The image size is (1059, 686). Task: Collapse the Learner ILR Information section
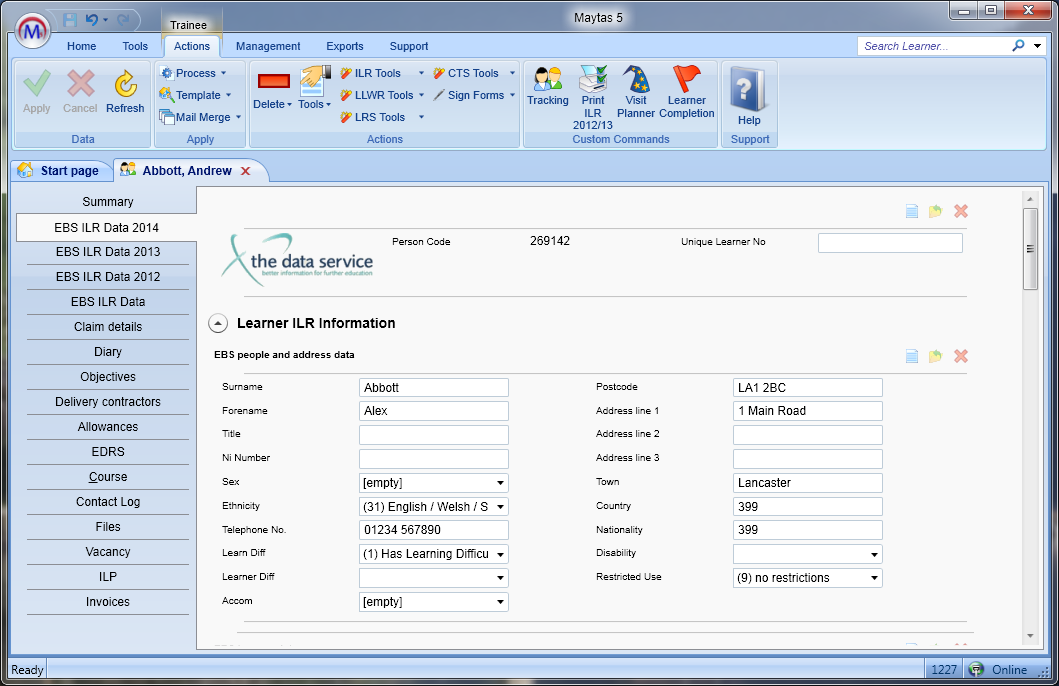217,323
